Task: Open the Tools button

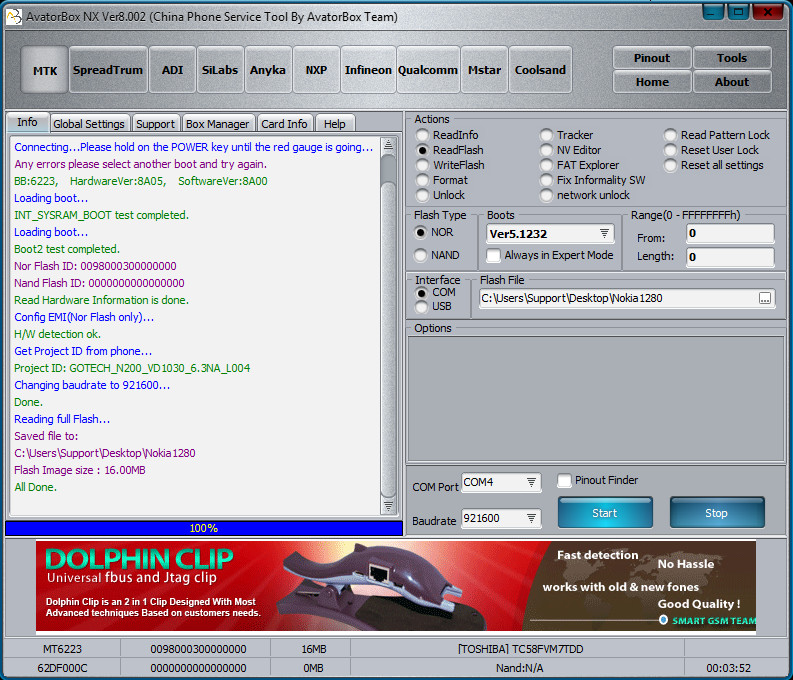Action: point(732,58)
